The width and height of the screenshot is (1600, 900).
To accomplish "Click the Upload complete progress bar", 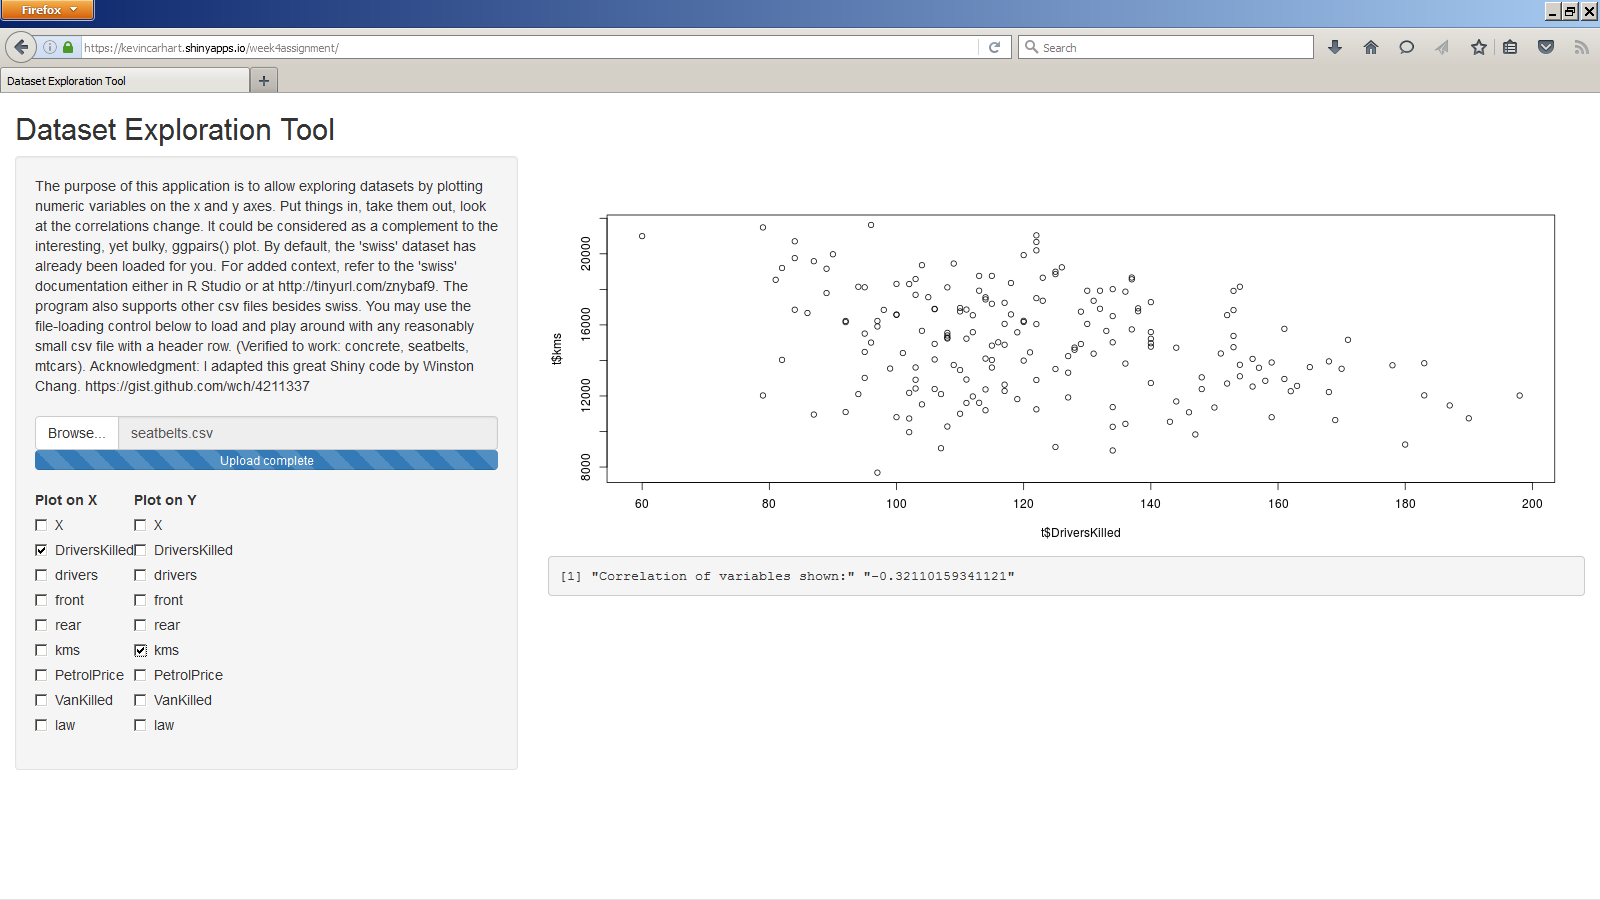I will (266, 460).
